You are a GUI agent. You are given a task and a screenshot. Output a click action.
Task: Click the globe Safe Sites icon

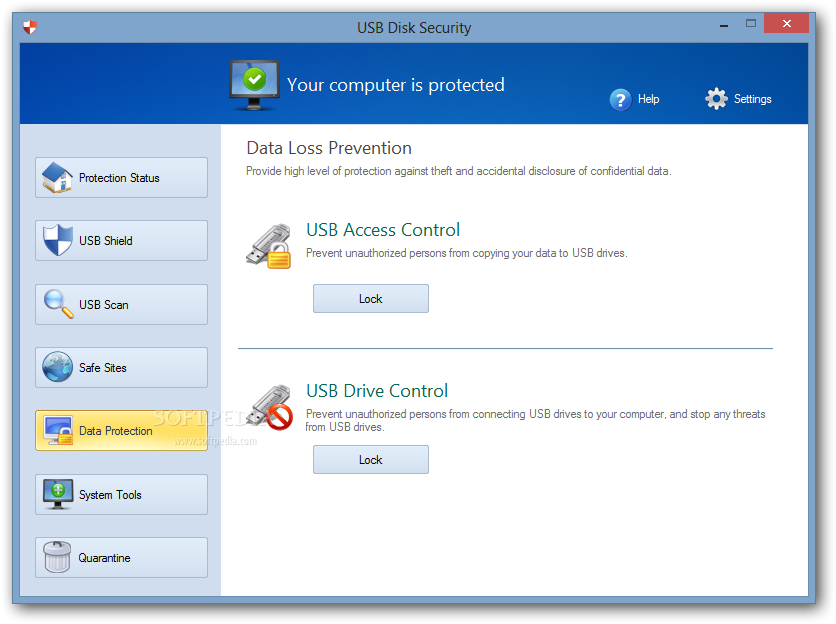click(57, 367)
